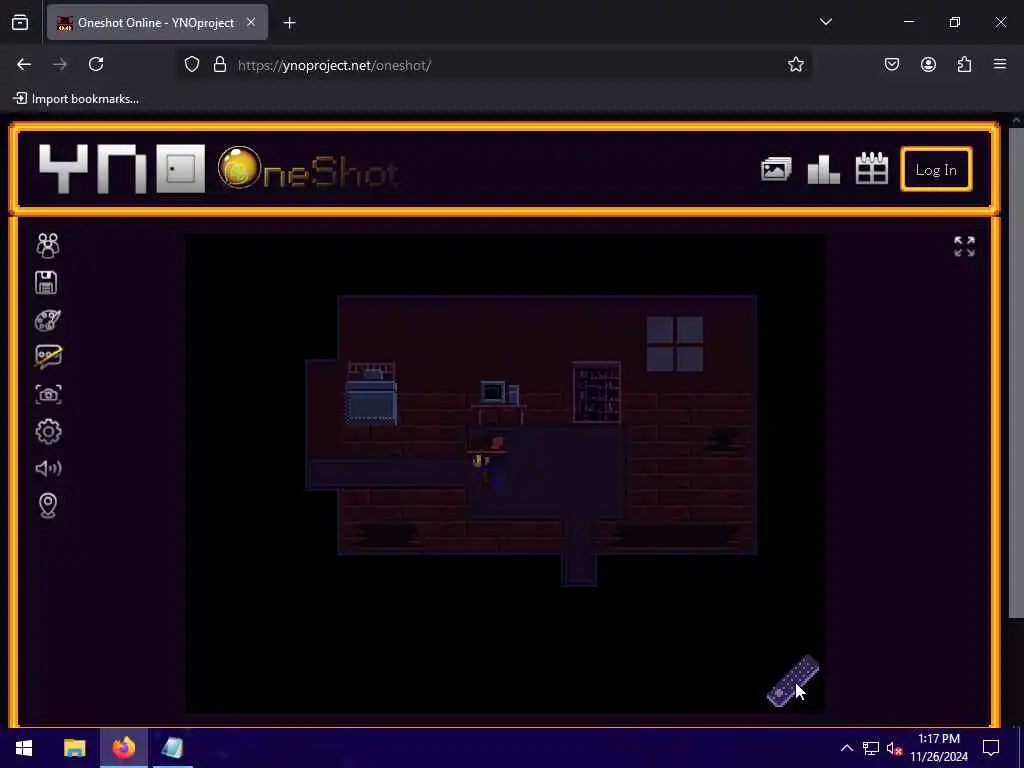This screenshot has width=1024, height=768.
Task: Open the players list icon in sidebar
Action: (x=48, y=246)
